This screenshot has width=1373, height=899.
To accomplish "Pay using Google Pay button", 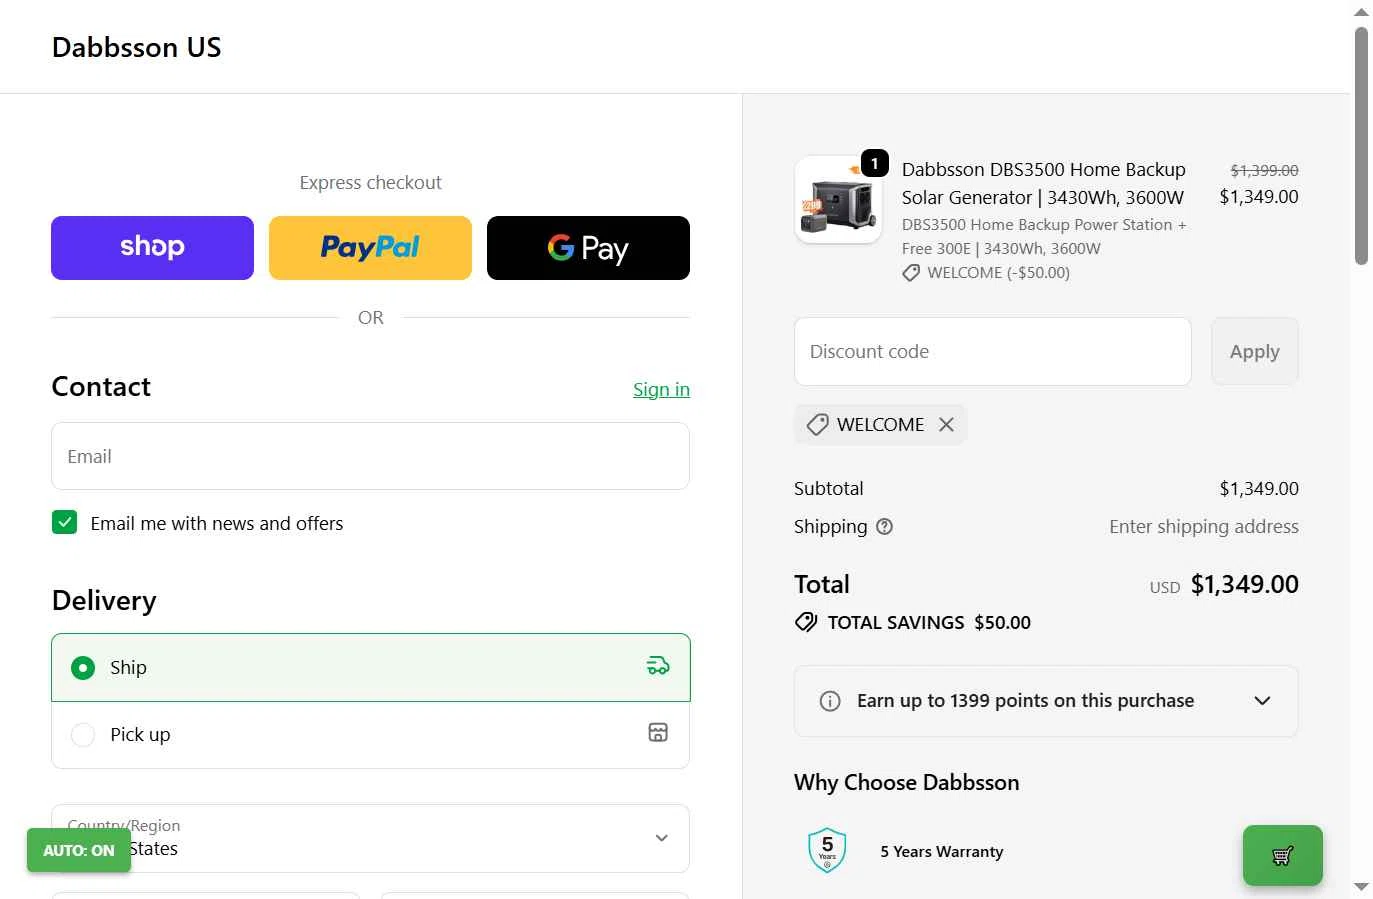I will [x=588, y=248].
